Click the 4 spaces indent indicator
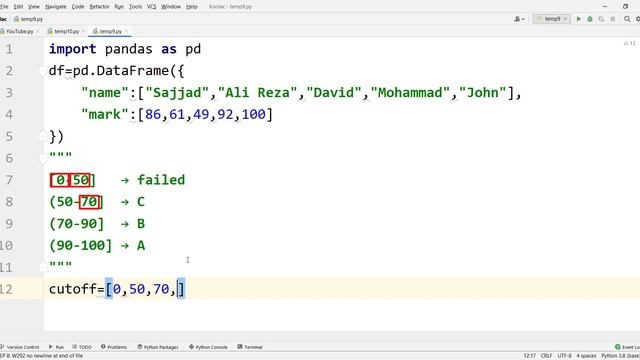 [x=586, y=356]
